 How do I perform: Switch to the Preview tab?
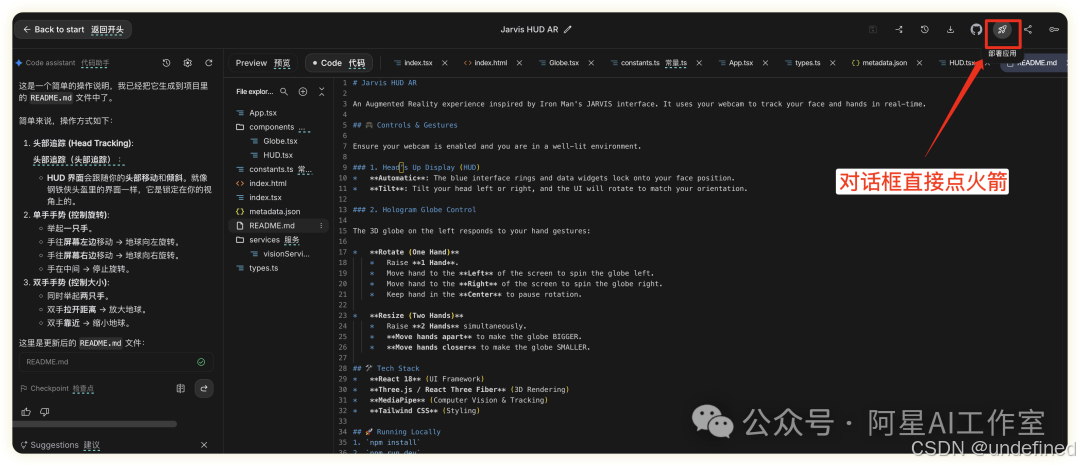(262, 63)
